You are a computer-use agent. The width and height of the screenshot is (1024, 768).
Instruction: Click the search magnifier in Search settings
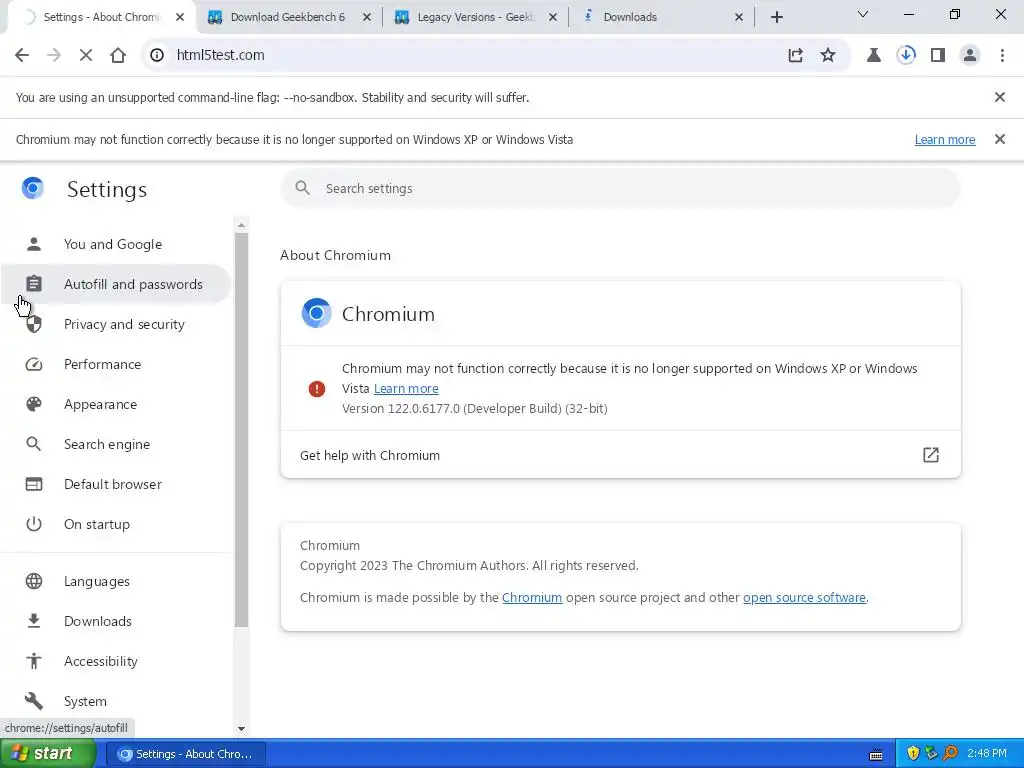[x=302, y=188]
